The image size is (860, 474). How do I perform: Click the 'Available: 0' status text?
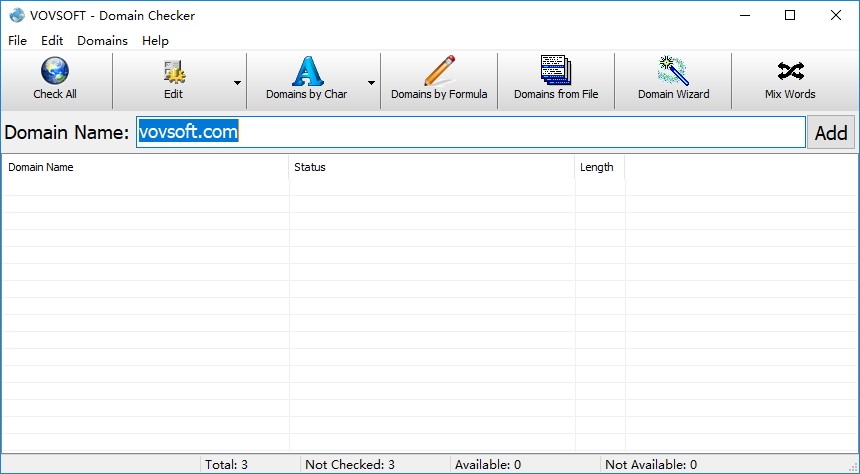488,465
